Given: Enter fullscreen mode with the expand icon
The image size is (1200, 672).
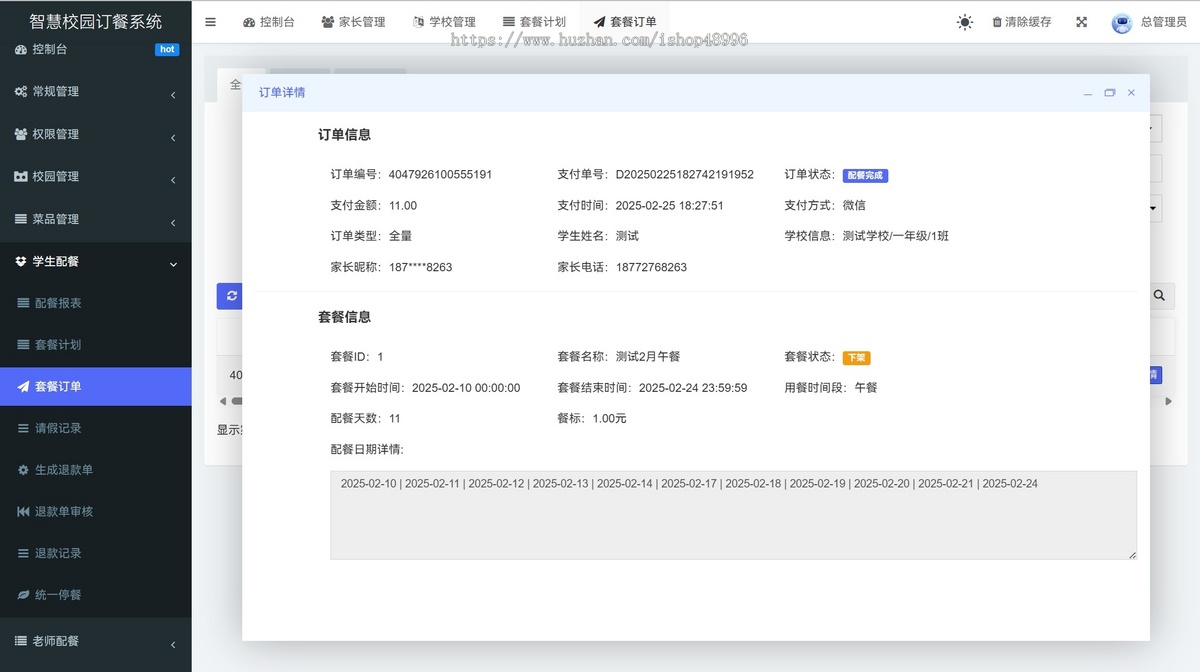Looking at the screenshot, I should pyautogui.click(x=1081, y=22).
